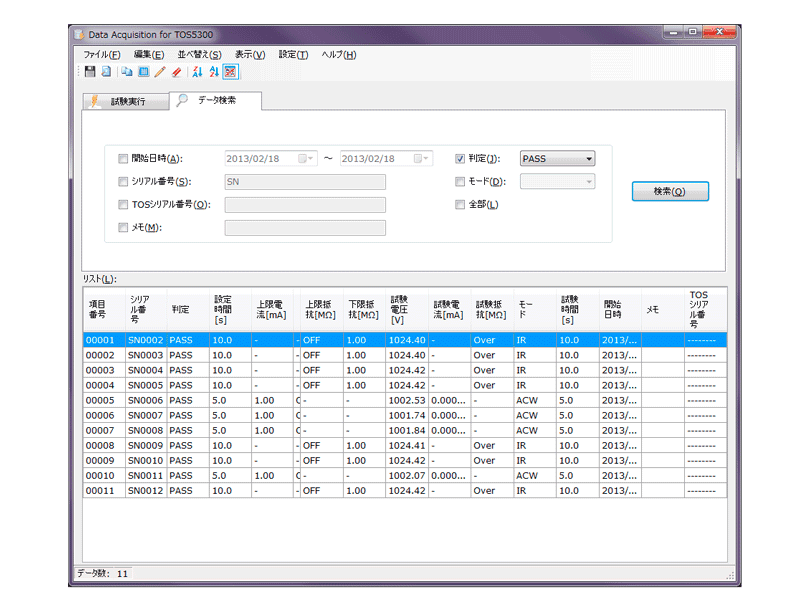Open the 表示(V) menu
Screen dimensions: 800x600
(x=250, y=55)
